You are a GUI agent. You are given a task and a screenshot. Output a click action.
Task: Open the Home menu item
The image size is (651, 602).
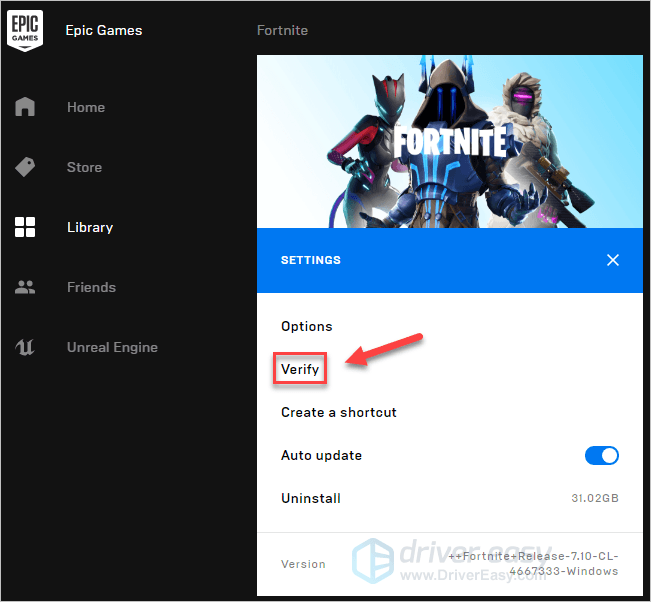(x=86, y=107)
